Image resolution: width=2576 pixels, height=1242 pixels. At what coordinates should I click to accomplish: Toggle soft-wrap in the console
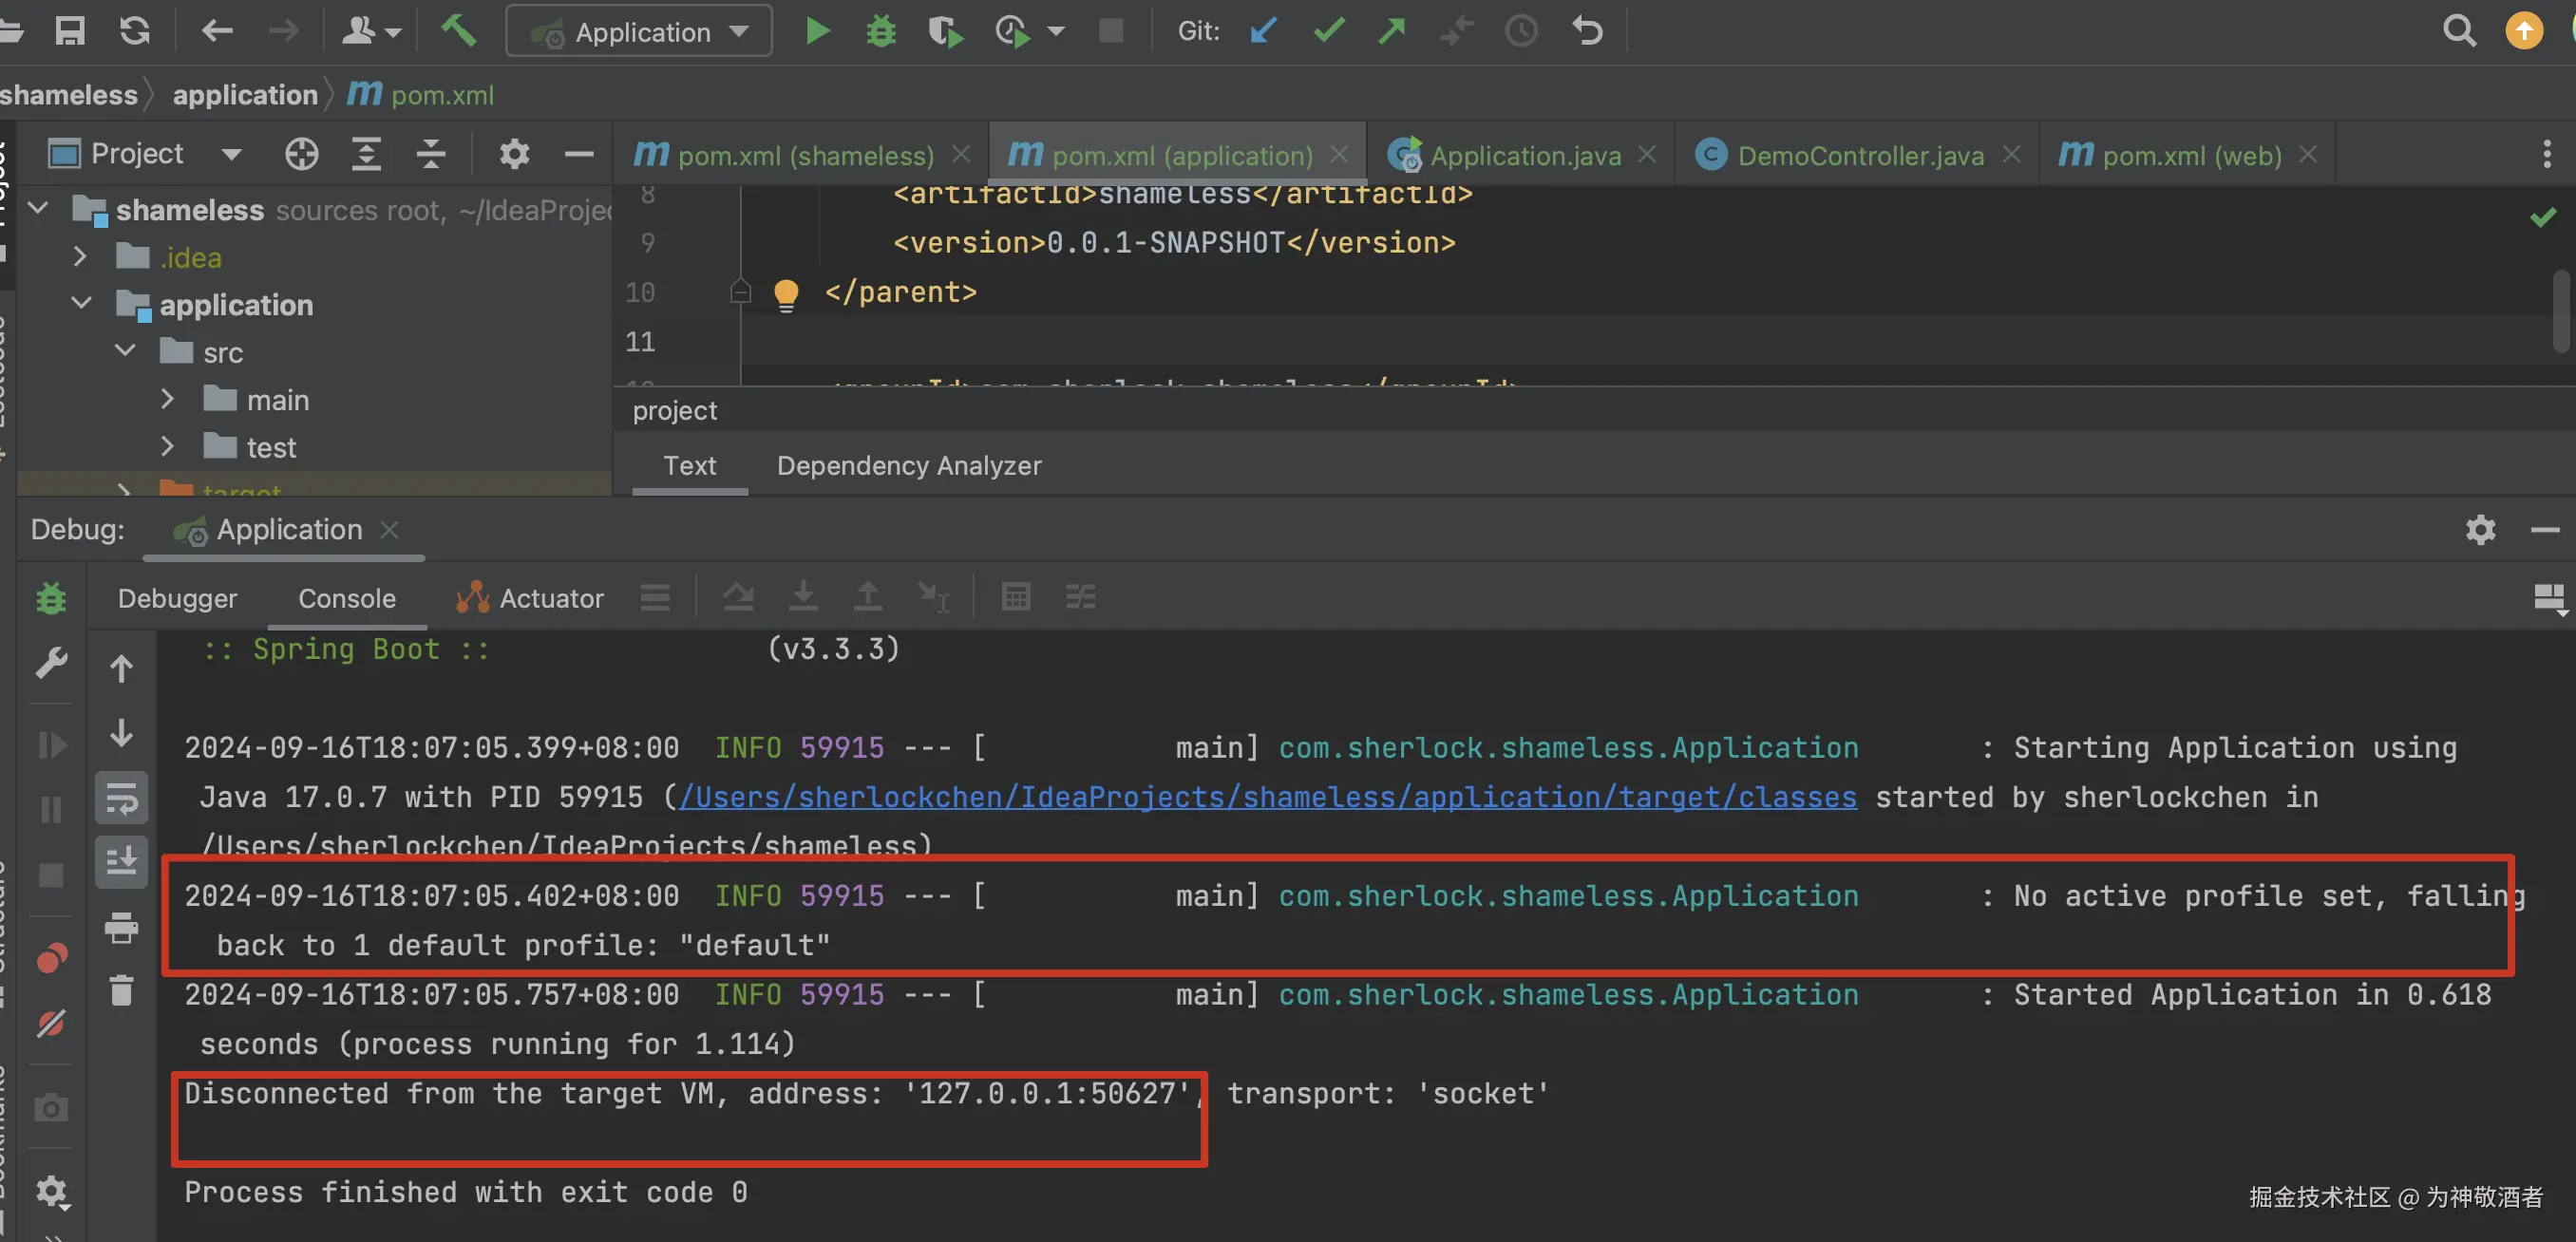tap(121, 798)
